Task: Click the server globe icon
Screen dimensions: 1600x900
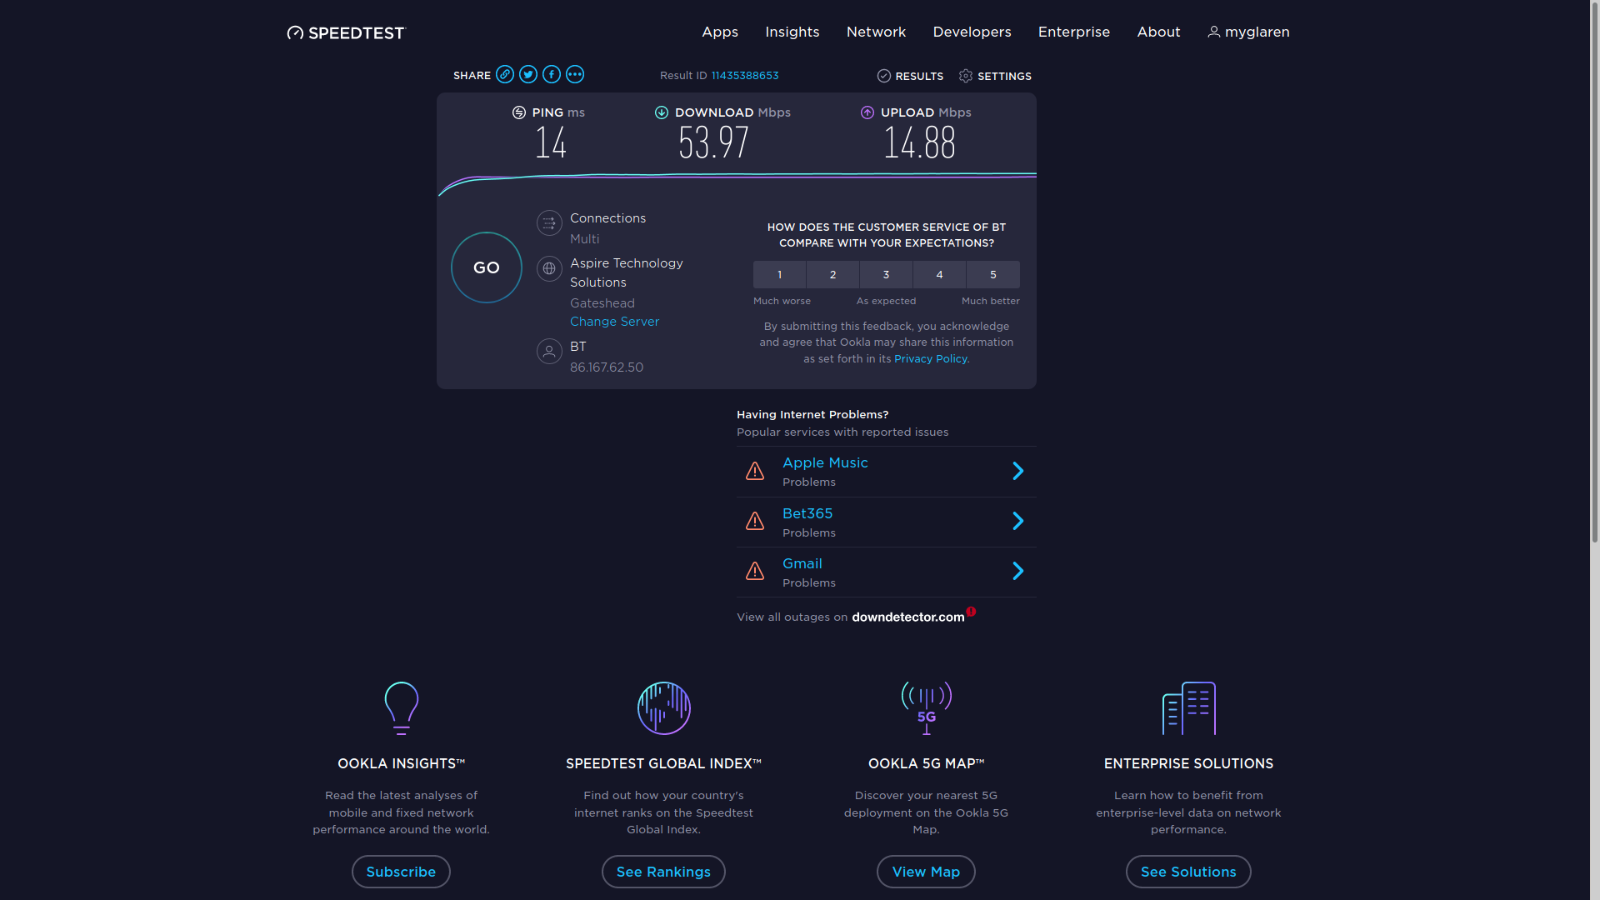Action: pyautogui.click(x=549, y=268)
